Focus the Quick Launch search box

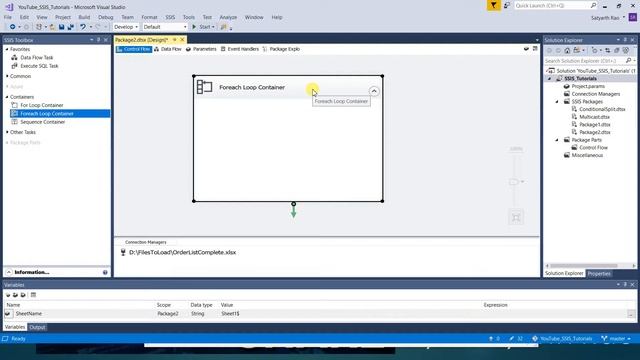click(x=555, y=5)
